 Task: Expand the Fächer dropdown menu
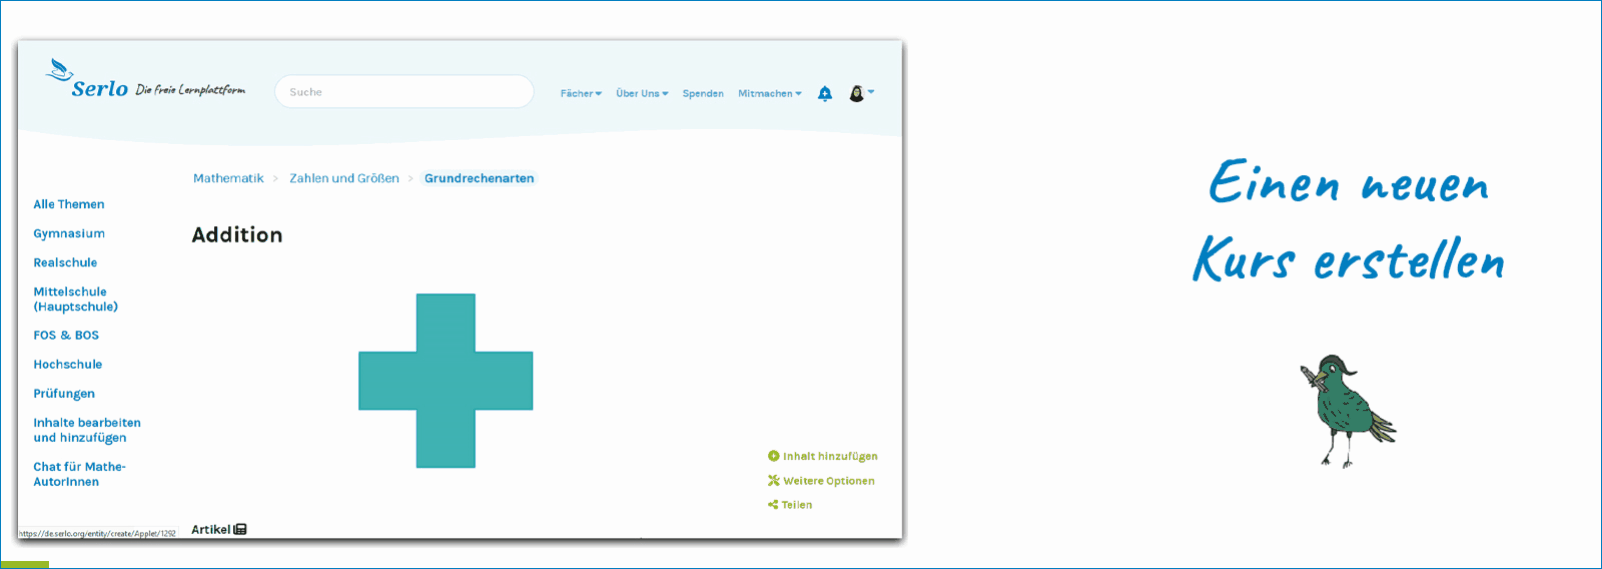point(580,93)
